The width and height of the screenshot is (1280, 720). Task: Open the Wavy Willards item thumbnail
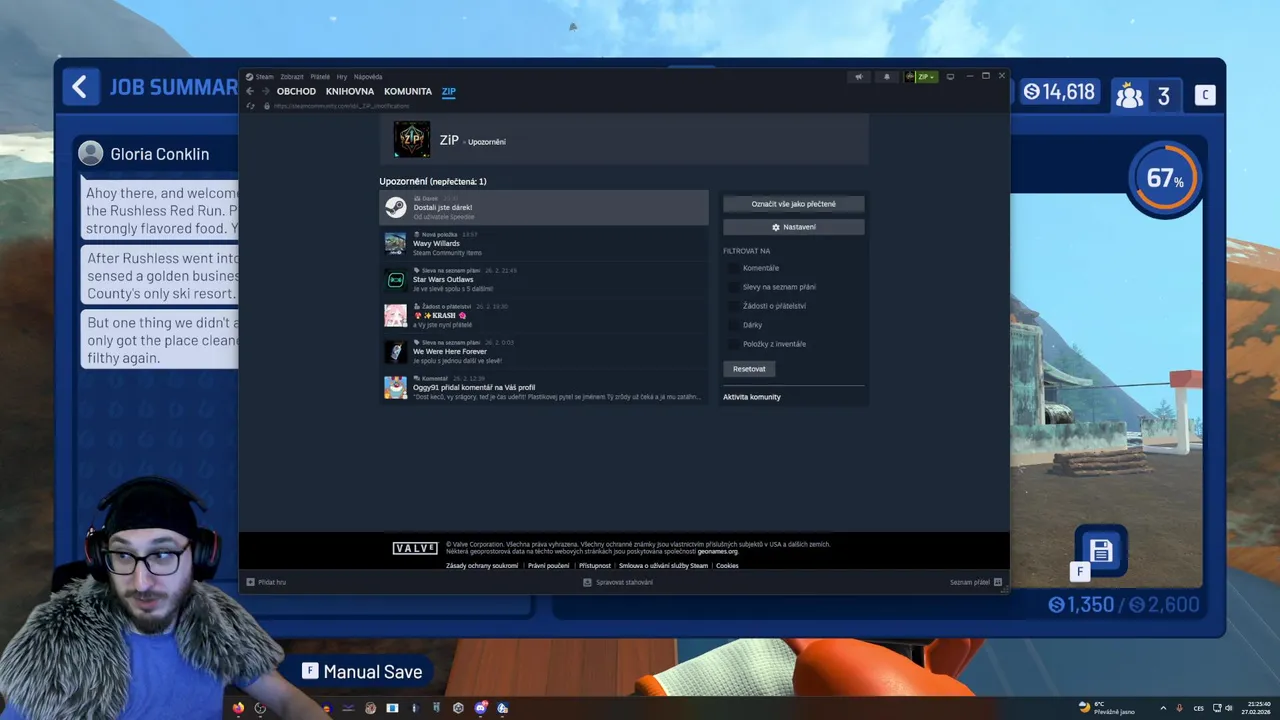[396, 243]
